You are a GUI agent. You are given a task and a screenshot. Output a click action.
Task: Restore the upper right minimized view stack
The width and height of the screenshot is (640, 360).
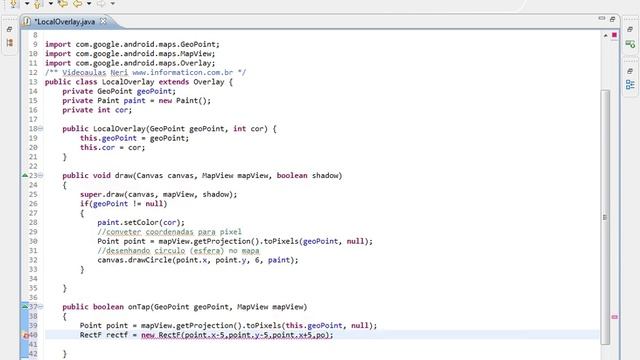630,29
